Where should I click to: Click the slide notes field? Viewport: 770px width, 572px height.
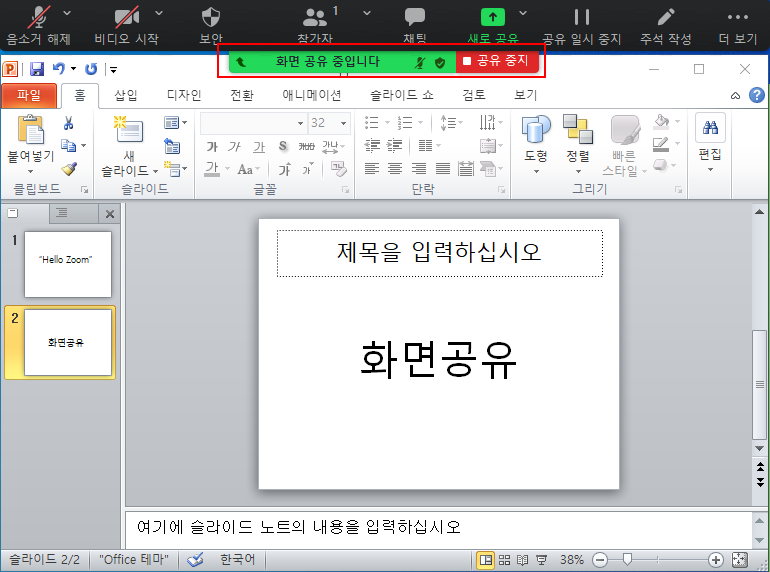[x=440, y=528]
